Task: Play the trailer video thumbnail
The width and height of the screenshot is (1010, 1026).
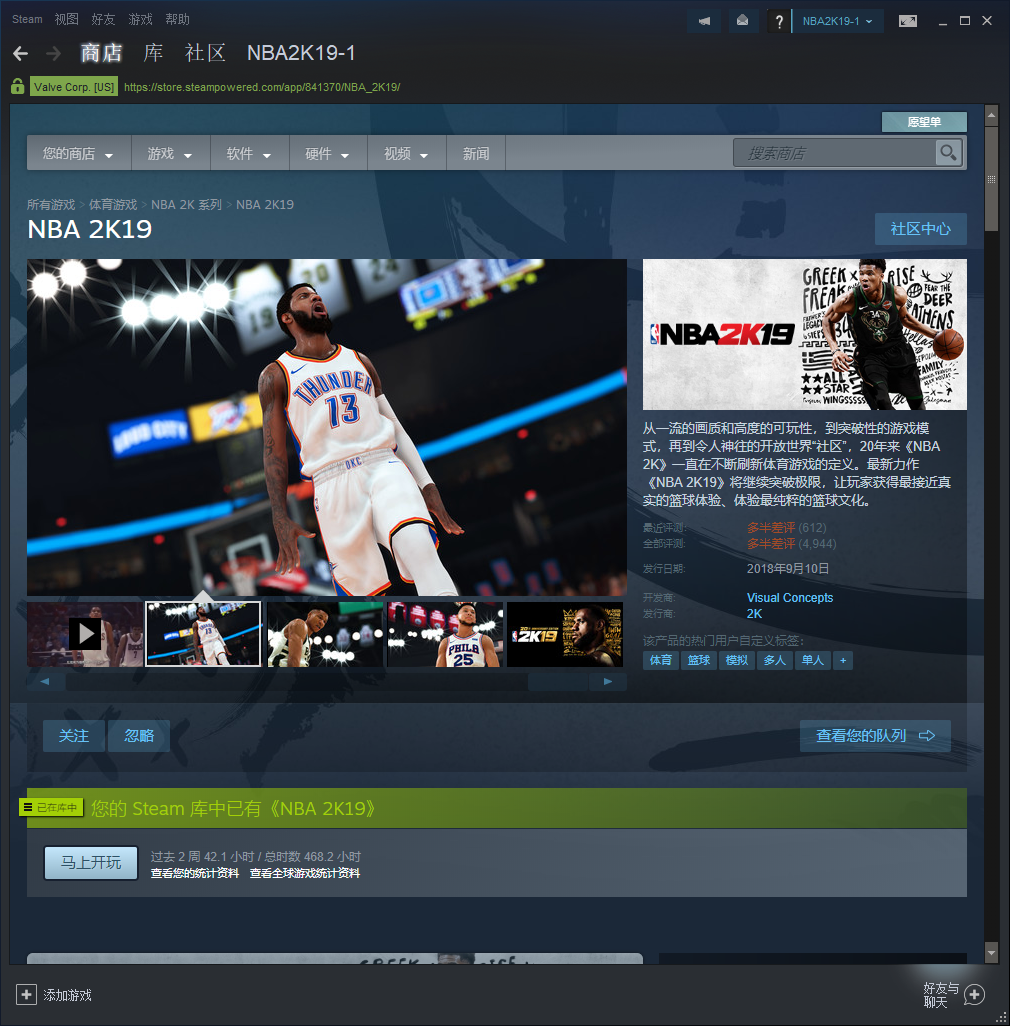Action: point(85,634)
